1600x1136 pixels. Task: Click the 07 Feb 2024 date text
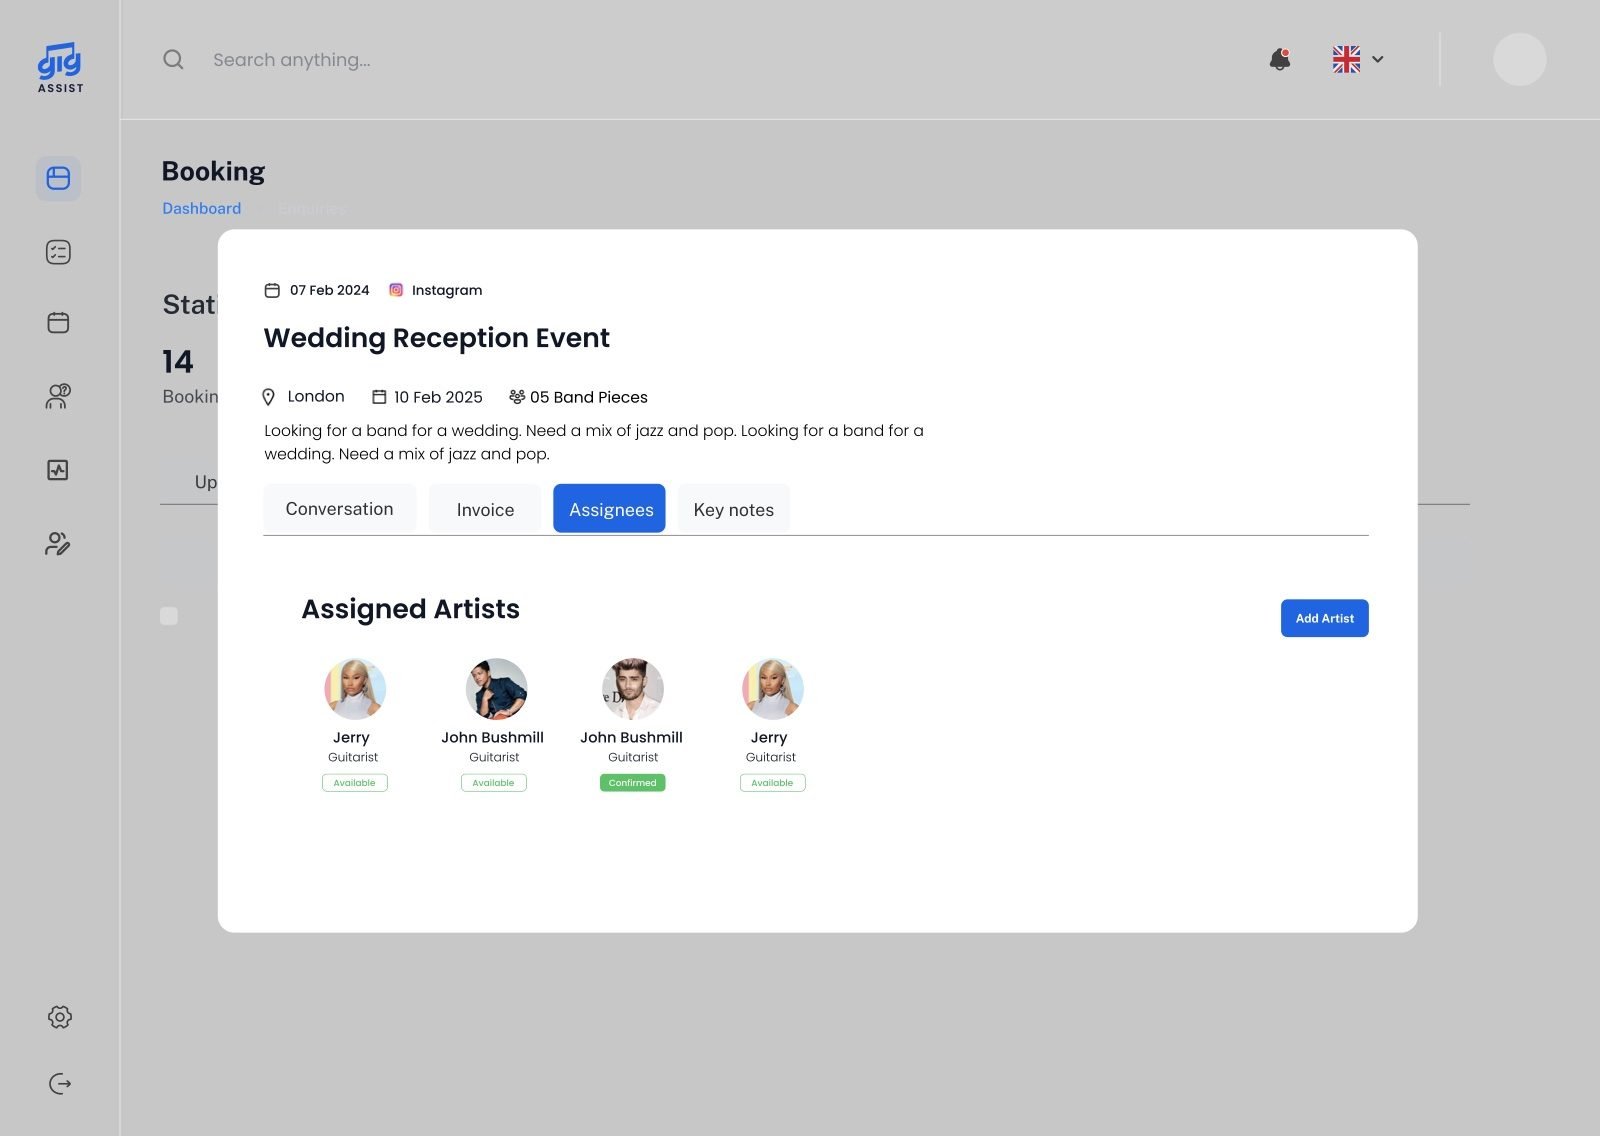pyautogui.click(x=329, y=290)
